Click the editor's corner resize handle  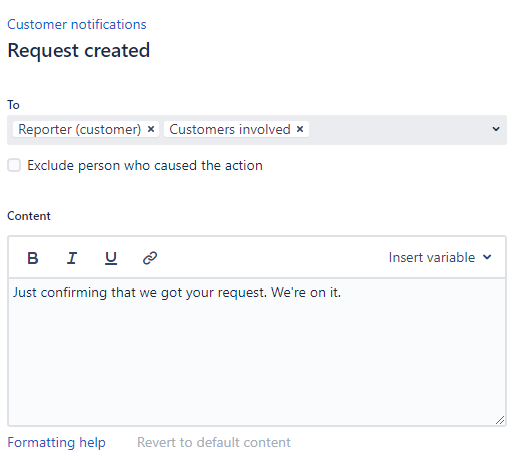click(500, 420)
